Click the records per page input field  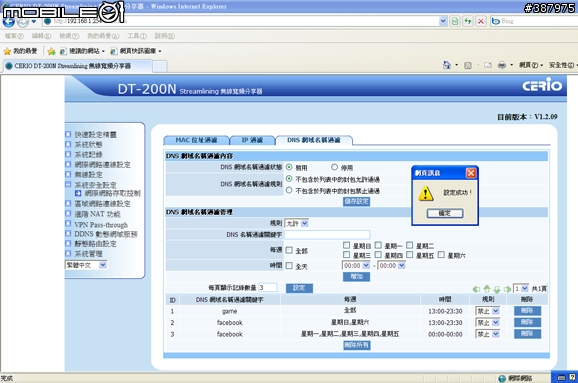pyautogui.click(x=268, y=288)
